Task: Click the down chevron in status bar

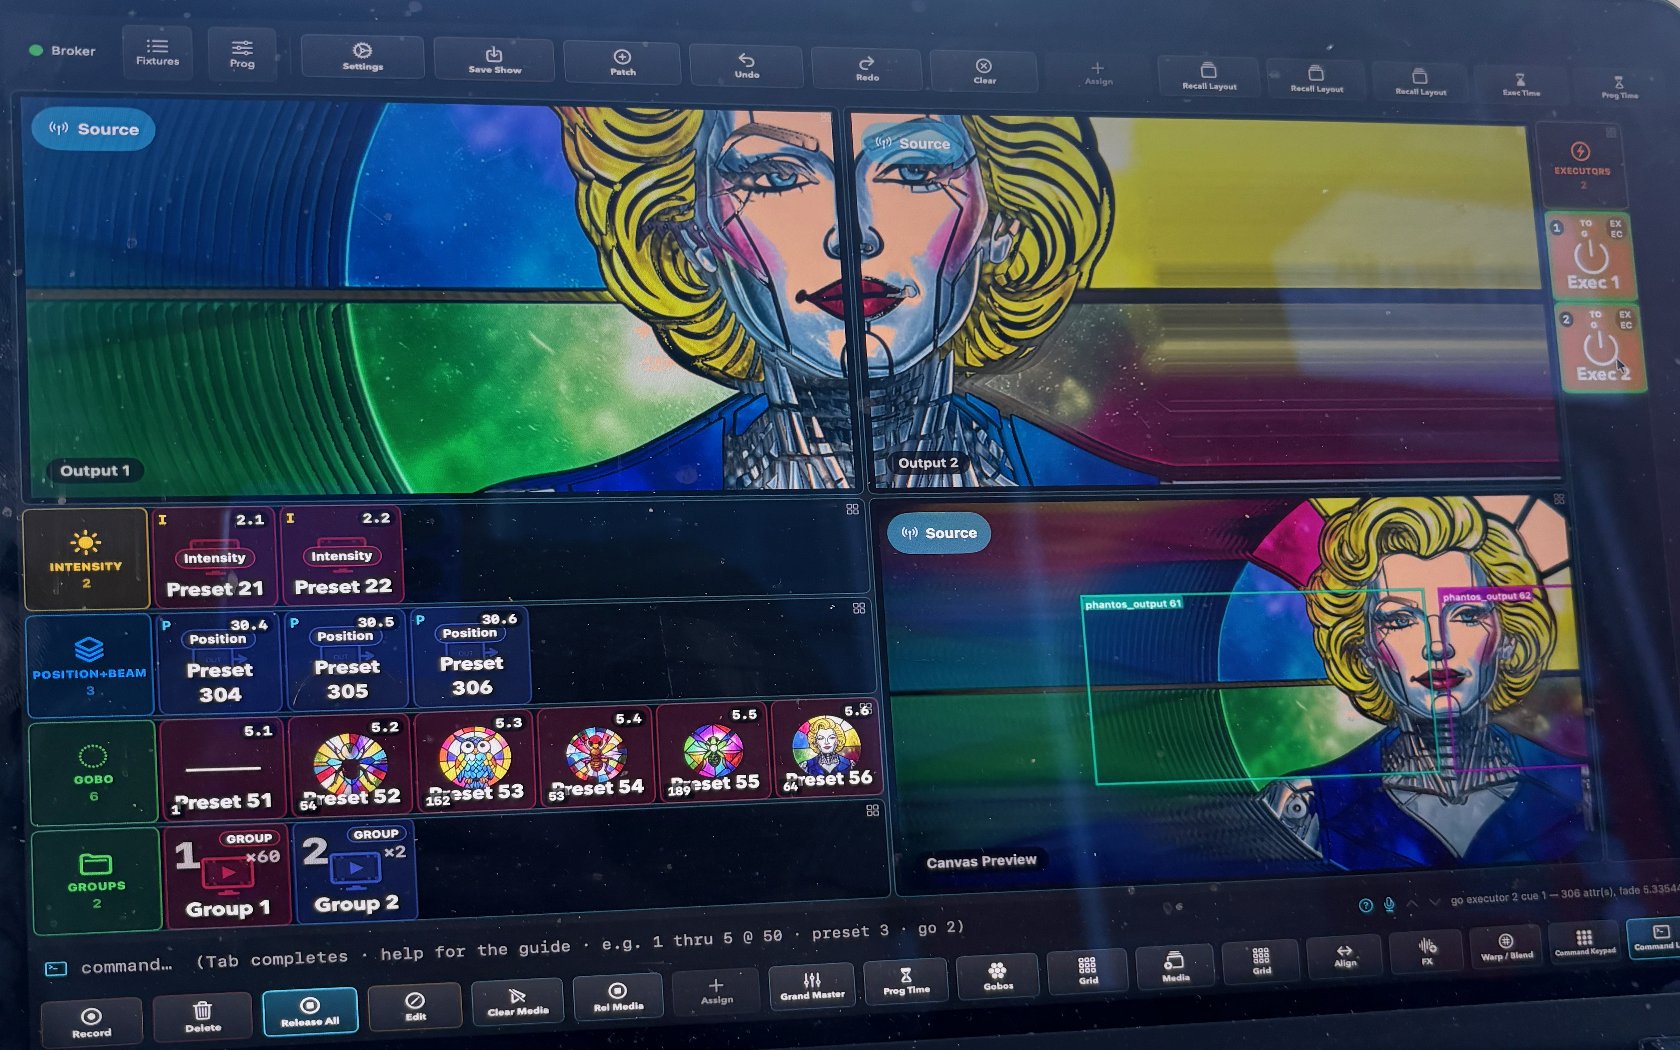Action: (1435, 901)
